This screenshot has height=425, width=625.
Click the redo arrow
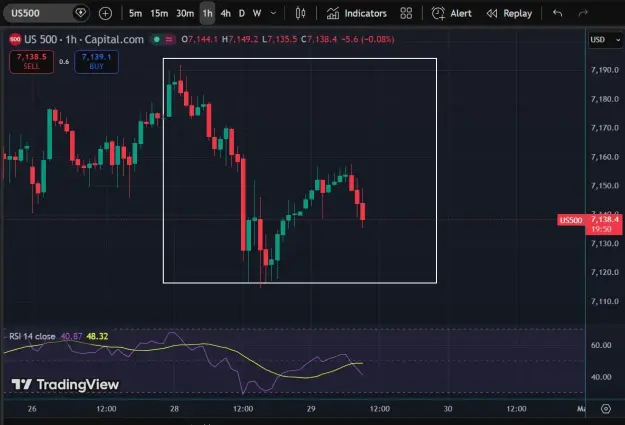point(583,14)
